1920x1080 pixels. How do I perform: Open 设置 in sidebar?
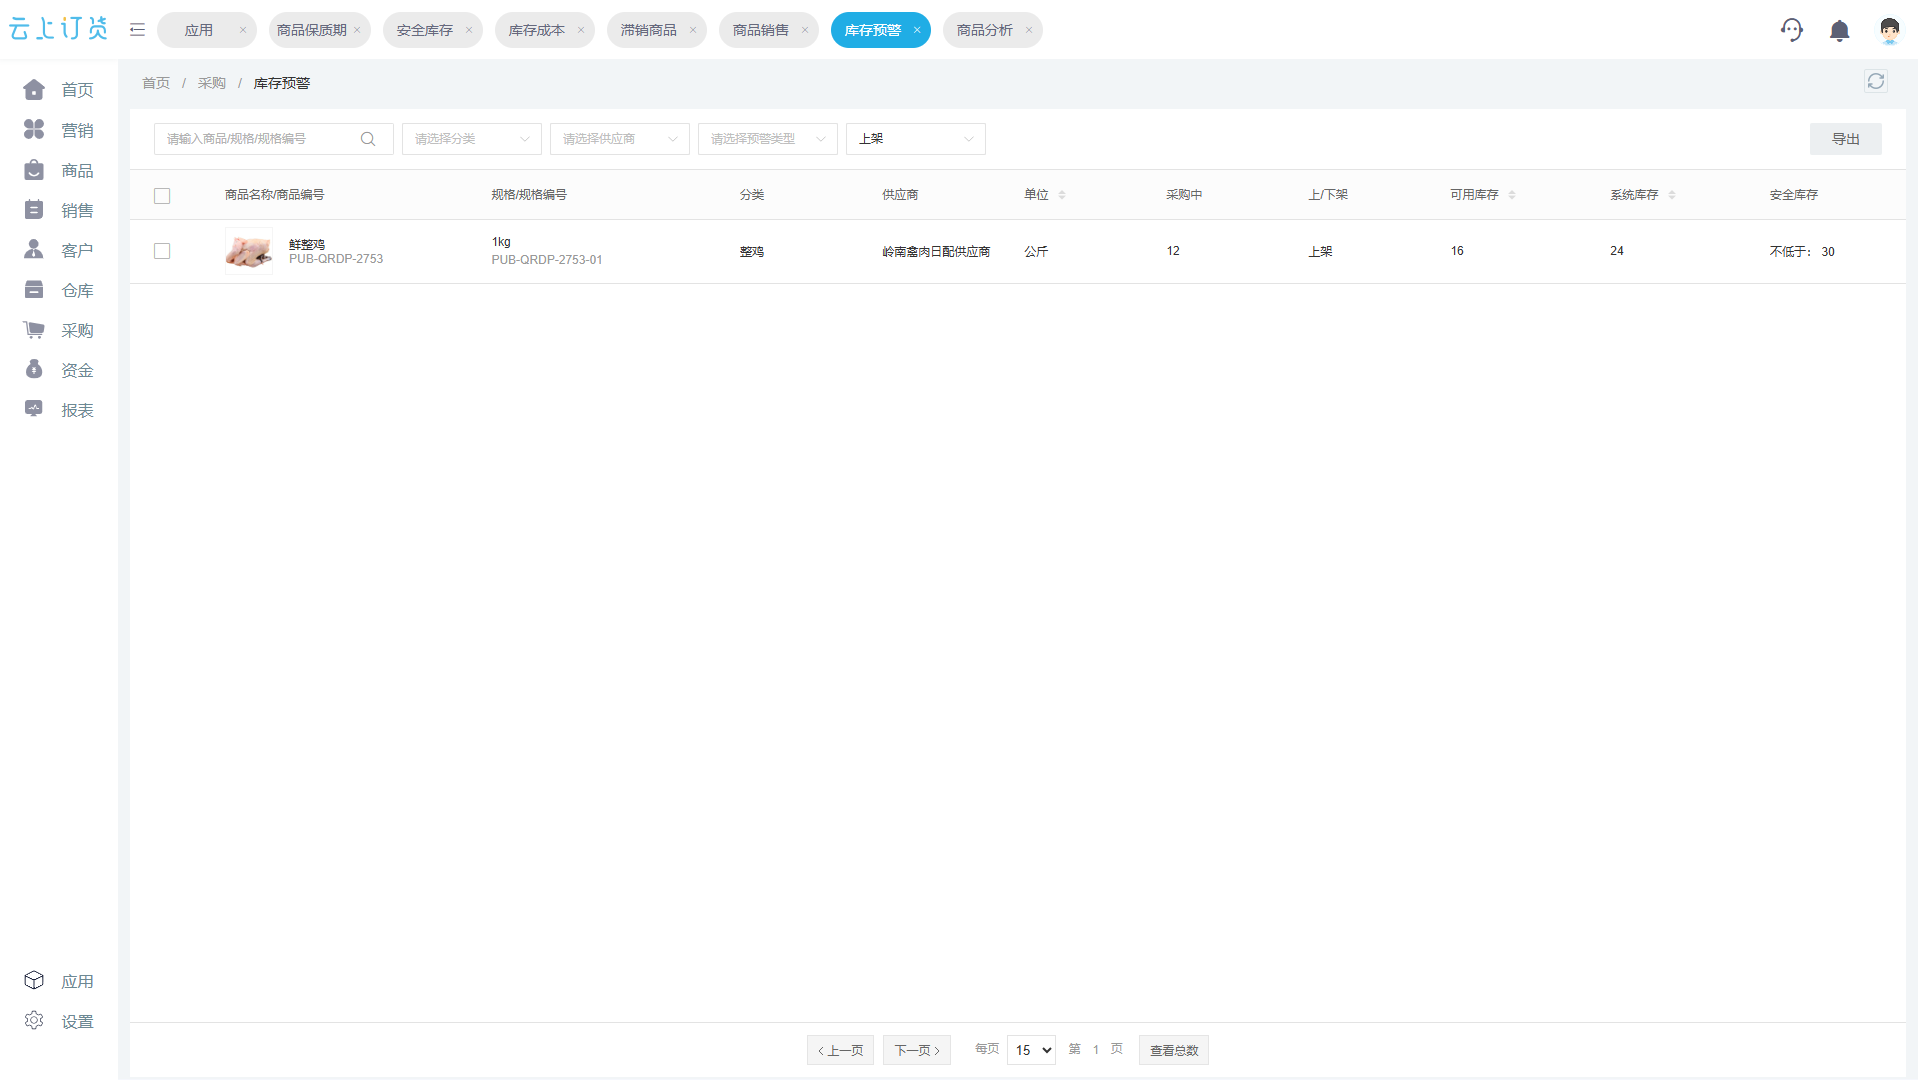[x=59, y=1021]
